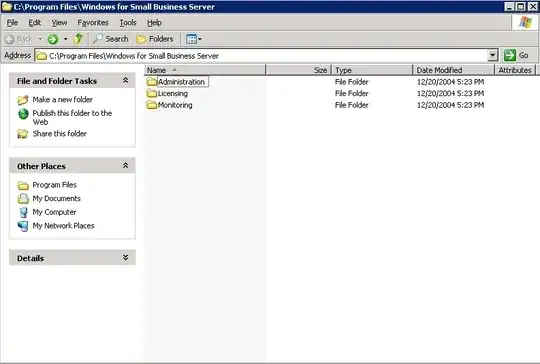This screenshot has height=364, width=540.
Task: Sort by the Type column header
Action: 372,70
